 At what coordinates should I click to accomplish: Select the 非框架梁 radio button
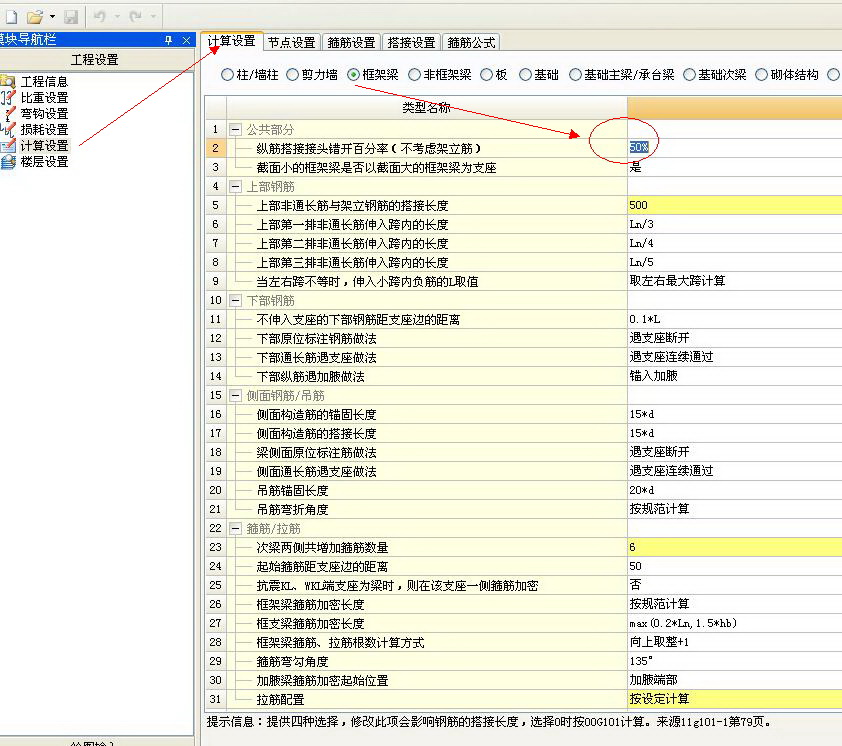(414, 75)
